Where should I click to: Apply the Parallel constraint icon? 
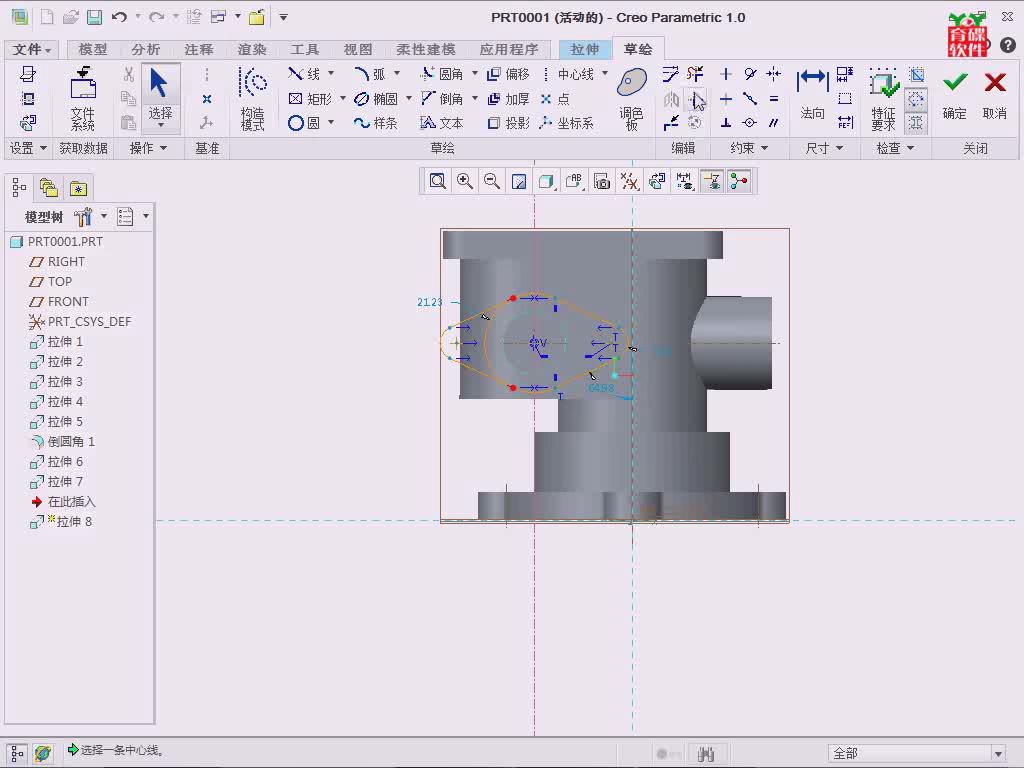pyautogui.click(x=774, y=123)
